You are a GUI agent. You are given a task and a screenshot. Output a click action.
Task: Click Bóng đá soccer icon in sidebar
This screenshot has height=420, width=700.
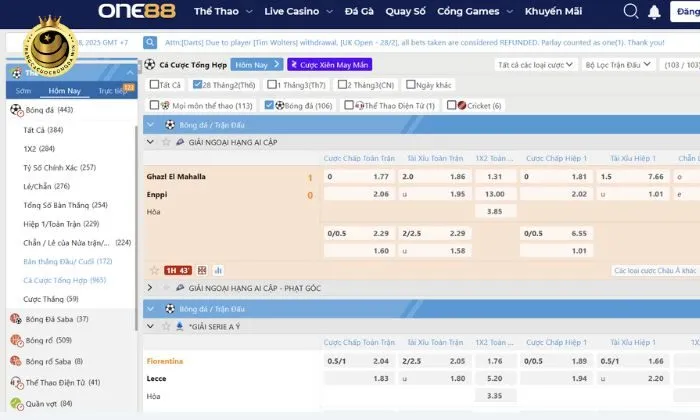(17, 110)
